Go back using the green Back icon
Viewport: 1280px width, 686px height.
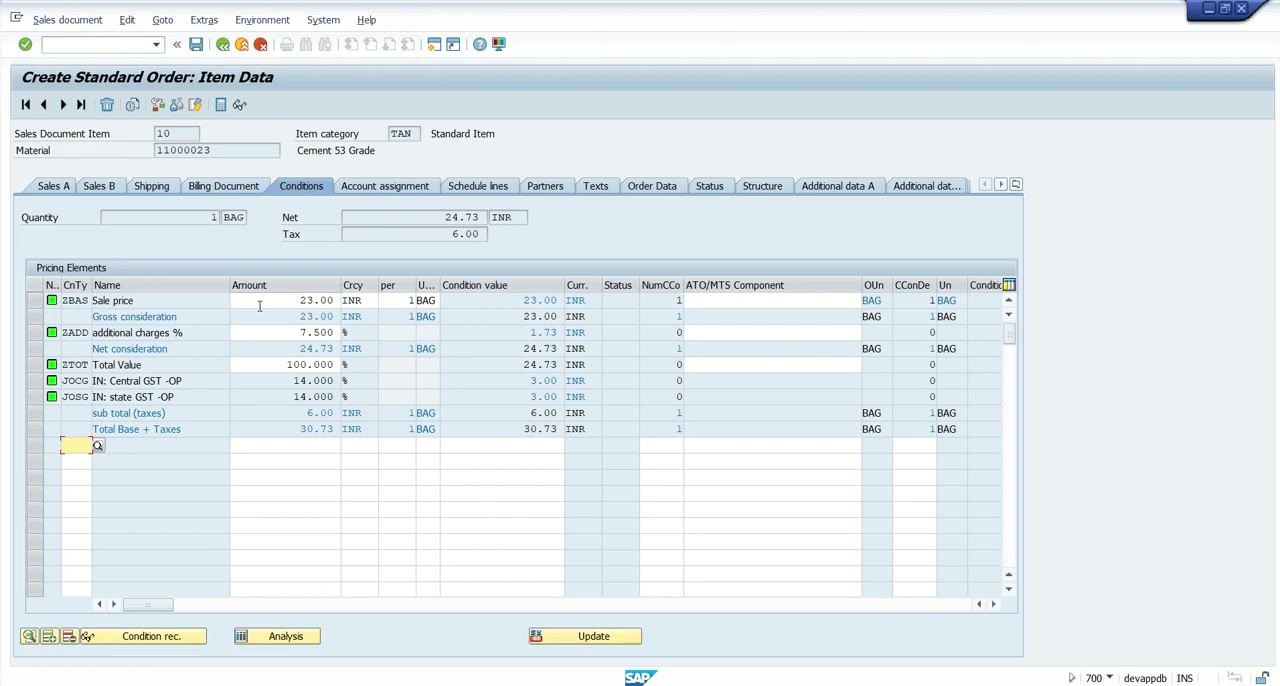(223, 44)
